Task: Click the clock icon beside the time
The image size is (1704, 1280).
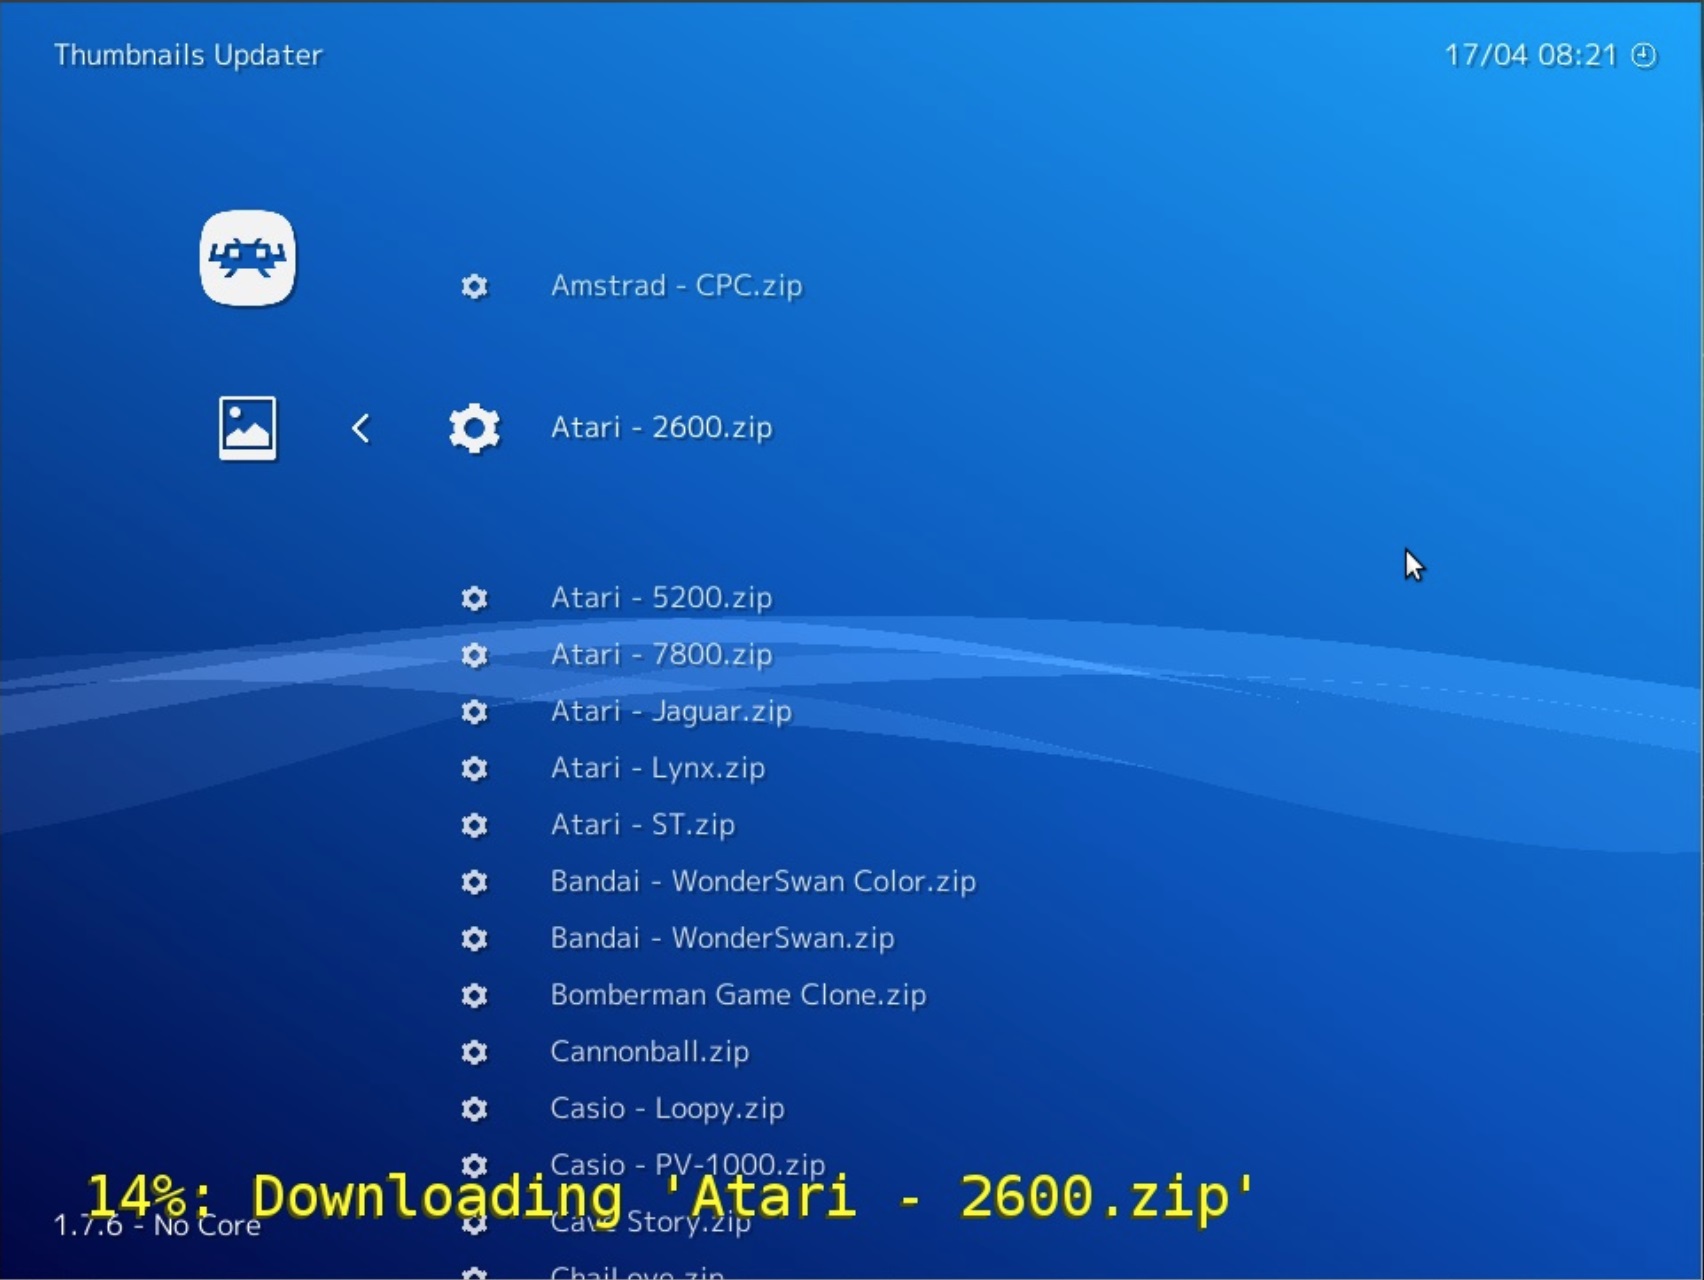Action: [1643, 55]
